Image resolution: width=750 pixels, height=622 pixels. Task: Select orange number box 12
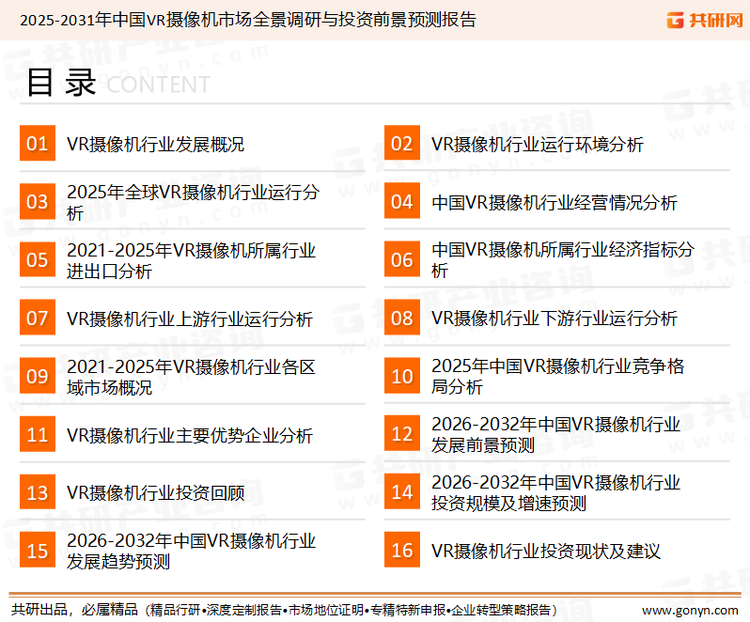coord(402,434)
